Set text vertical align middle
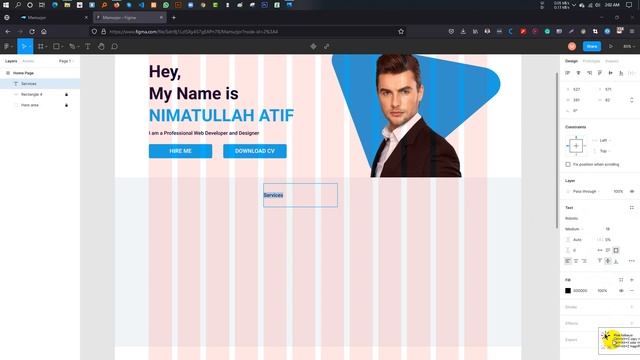Viewport: 640px width, 360px height. tap(608, 261)
